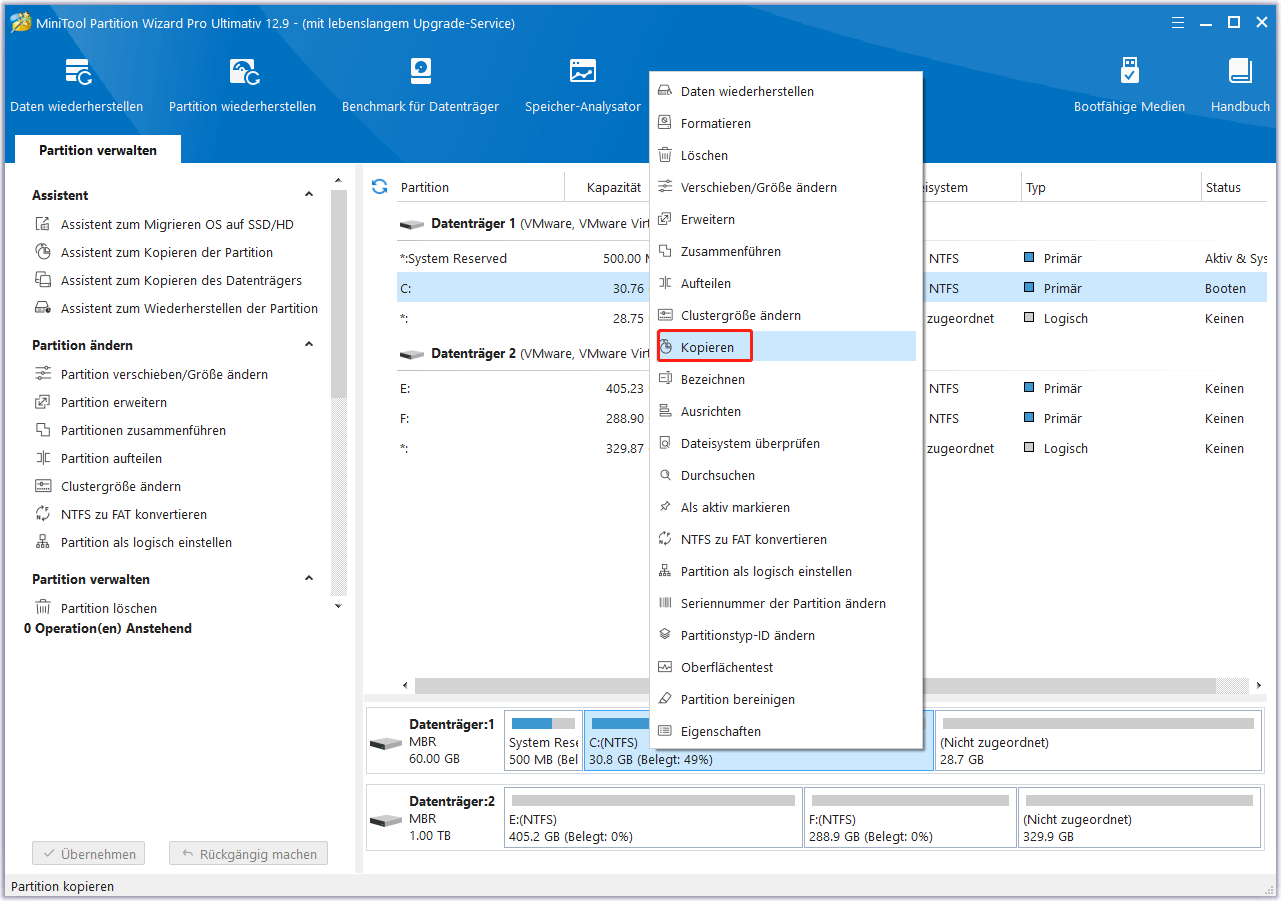Select Oberflächentest in the context menu
This screenshot has height=902, width=1282.
(785, 668)
